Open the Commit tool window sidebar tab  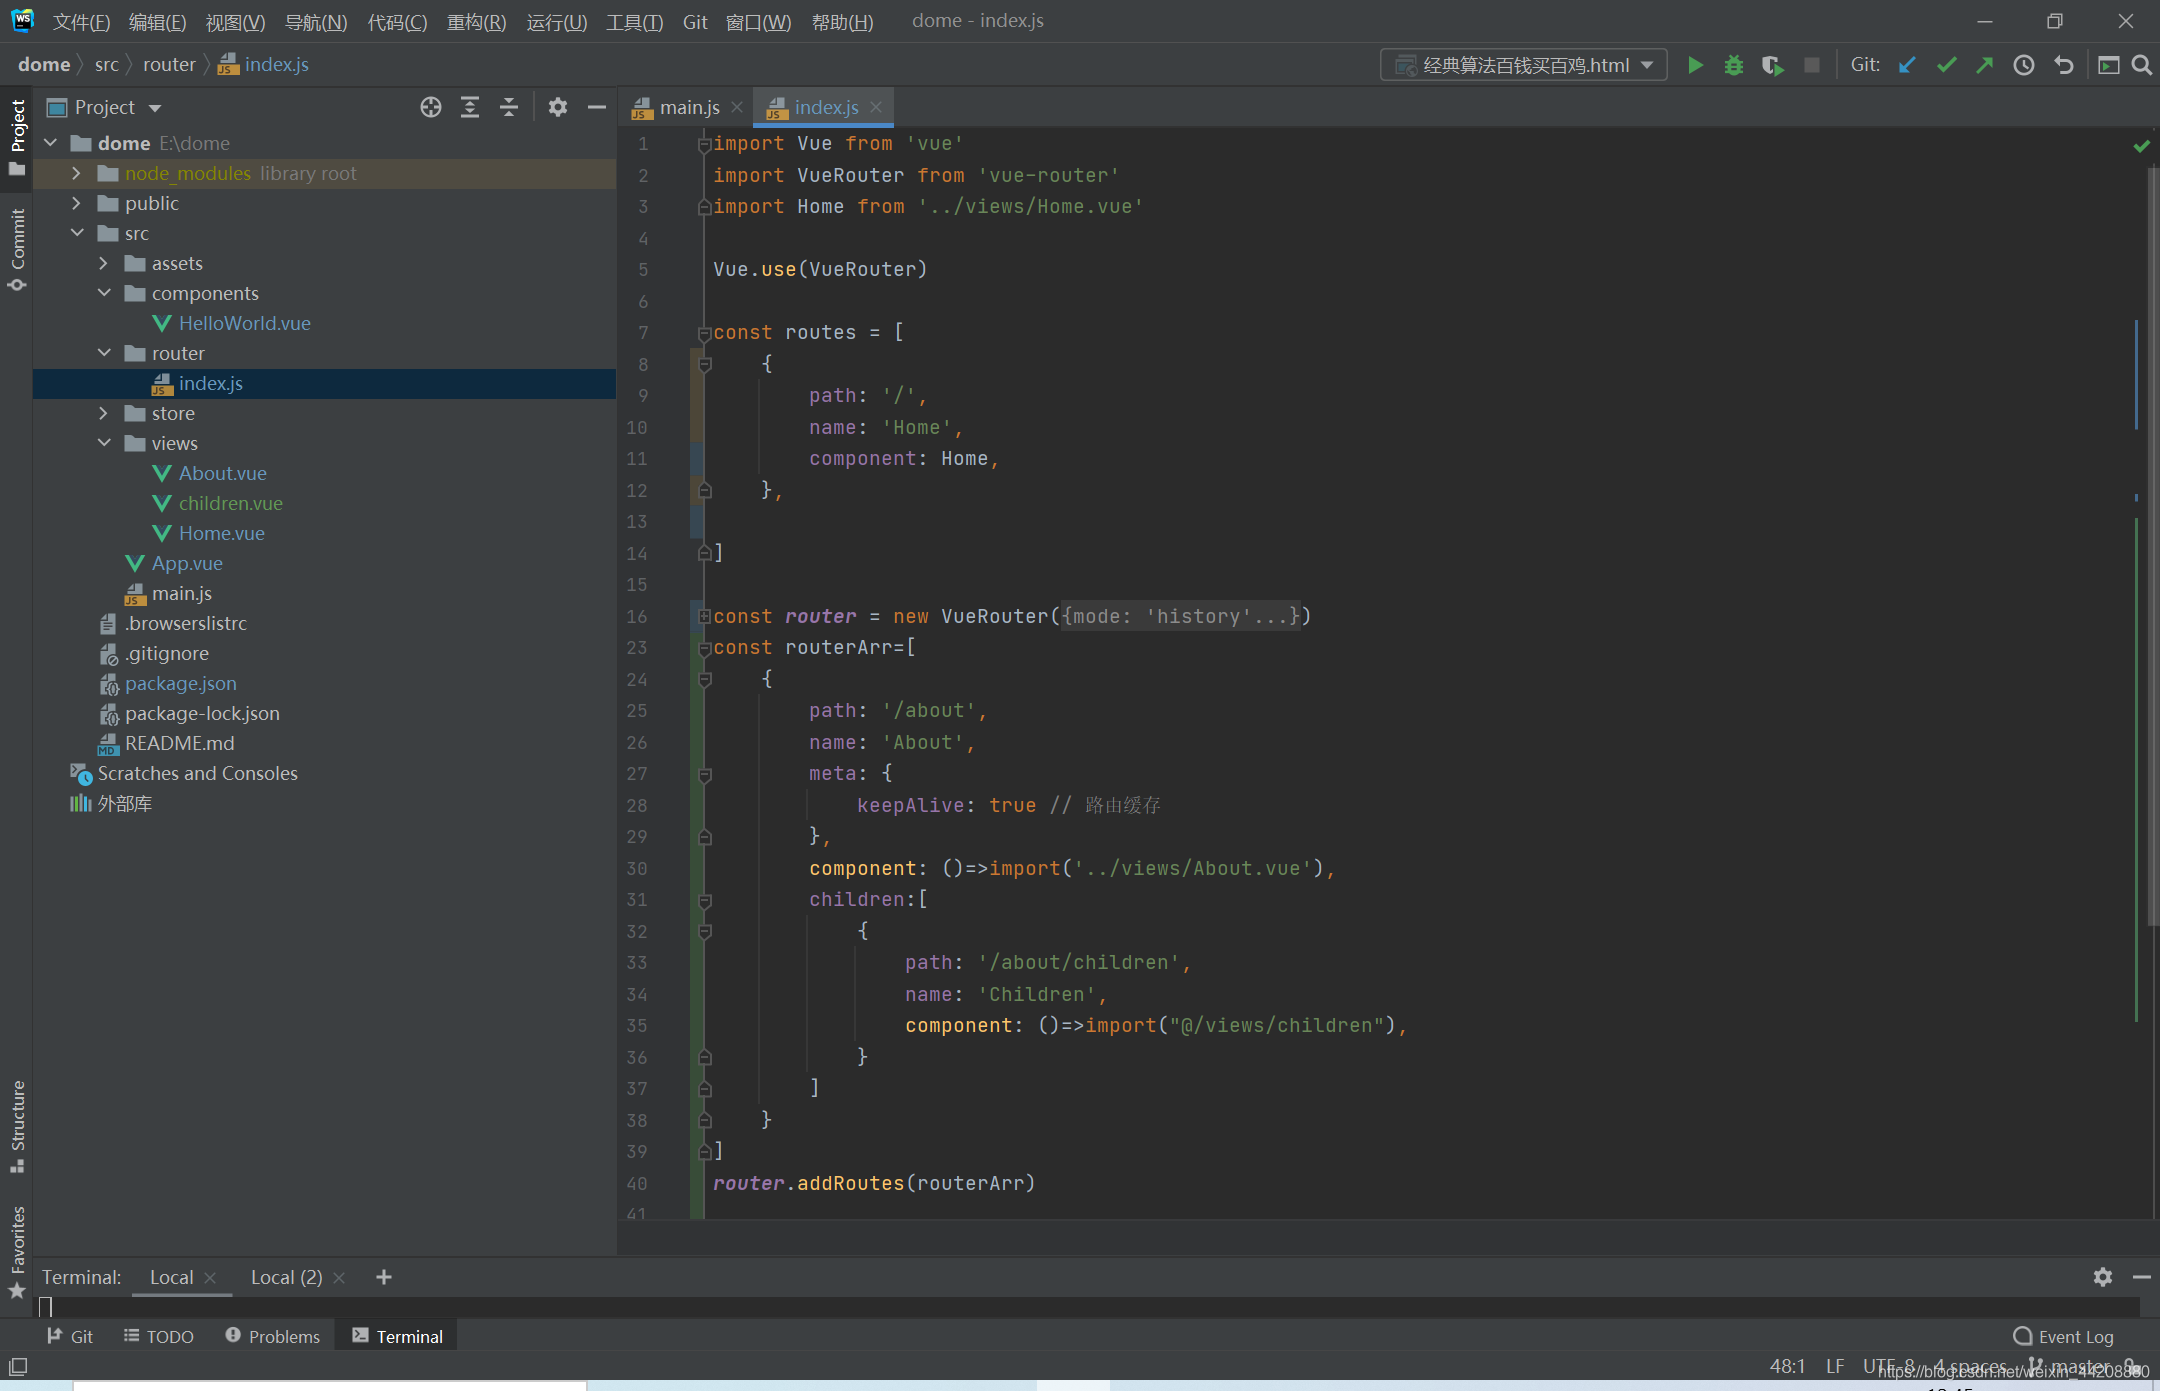pyautogui.click(x=17, y=249)
